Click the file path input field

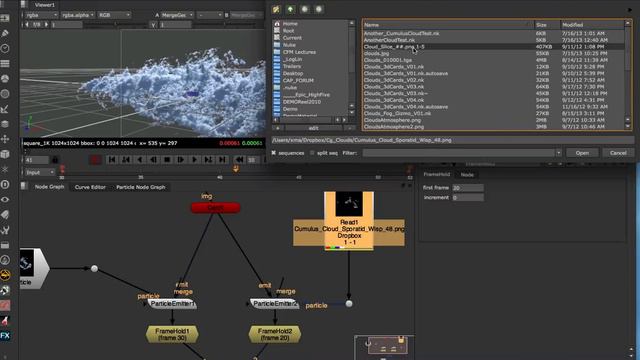[x=453, y=140]
